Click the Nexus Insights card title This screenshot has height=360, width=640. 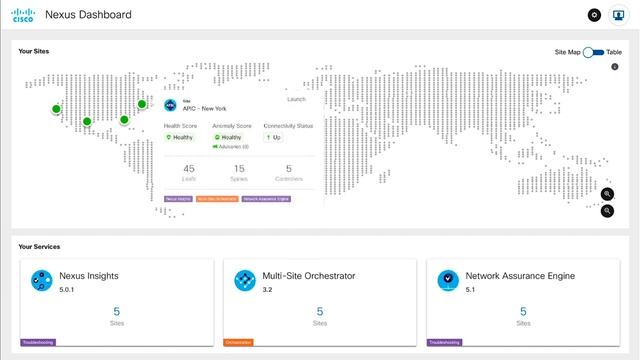[89, 276]
